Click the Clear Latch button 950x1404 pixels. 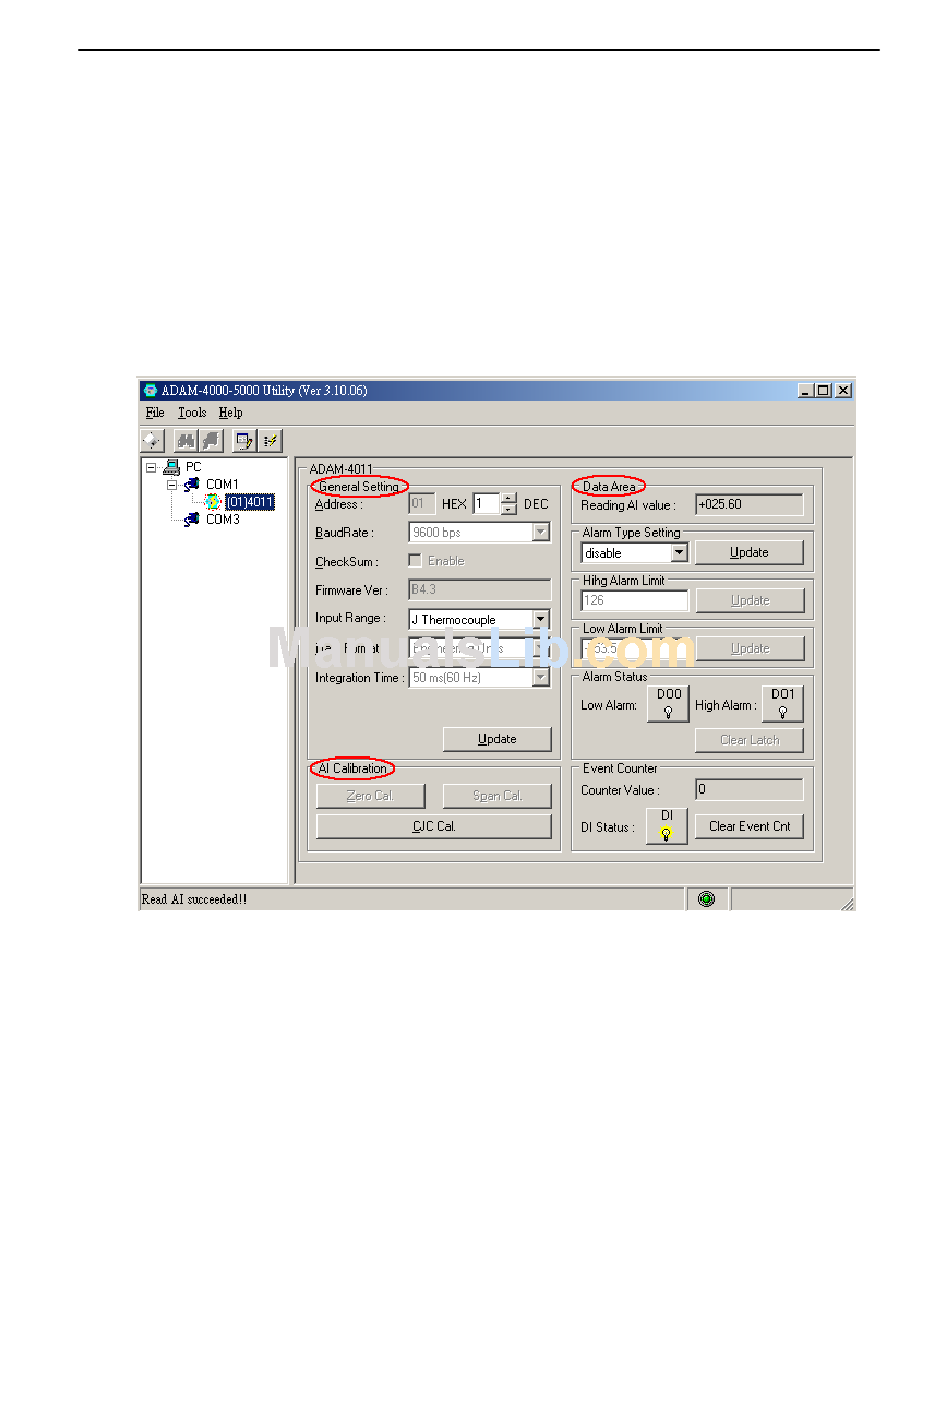coord(750,740)
